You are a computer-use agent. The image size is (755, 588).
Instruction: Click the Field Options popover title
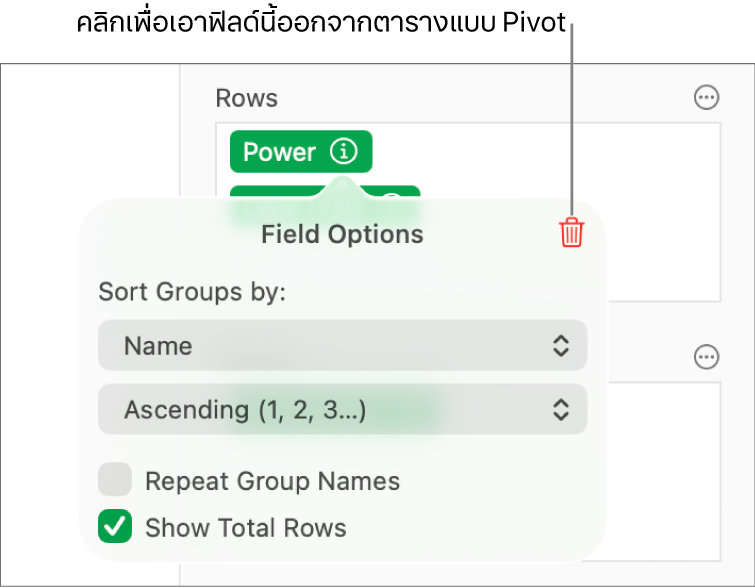click(x=342, y=234)
